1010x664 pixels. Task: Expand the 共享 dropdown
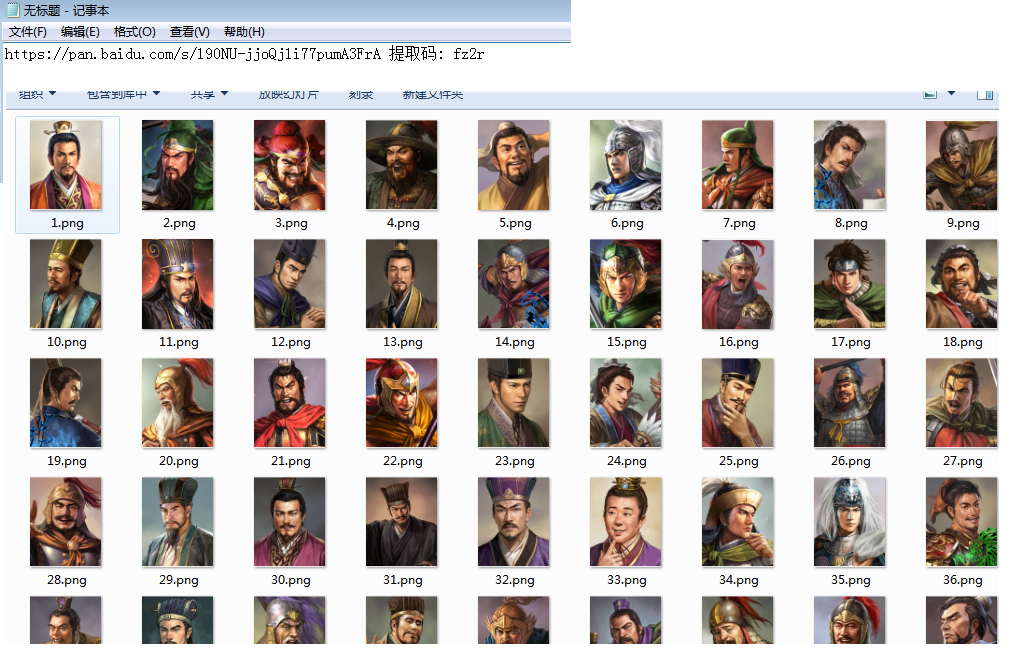[x=209, y=94]
